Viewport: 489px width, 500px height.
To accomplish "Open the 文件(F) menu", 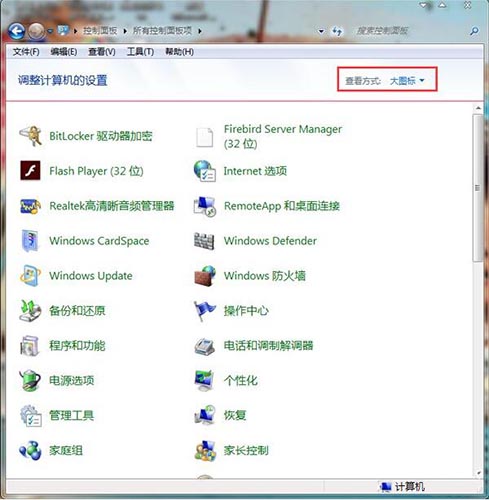I will coord(26,52).
